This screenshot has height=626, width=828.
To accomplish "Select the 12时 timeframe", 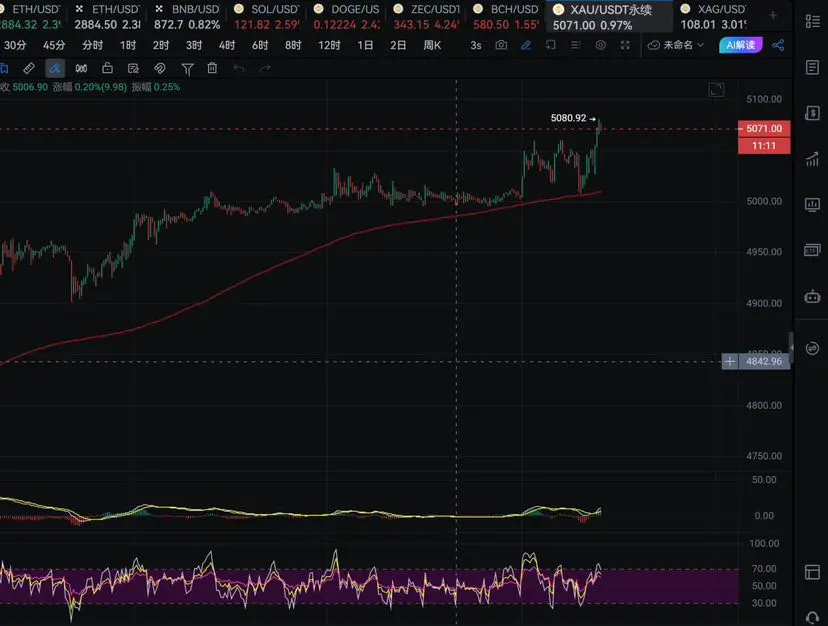I will pos(329,45).
